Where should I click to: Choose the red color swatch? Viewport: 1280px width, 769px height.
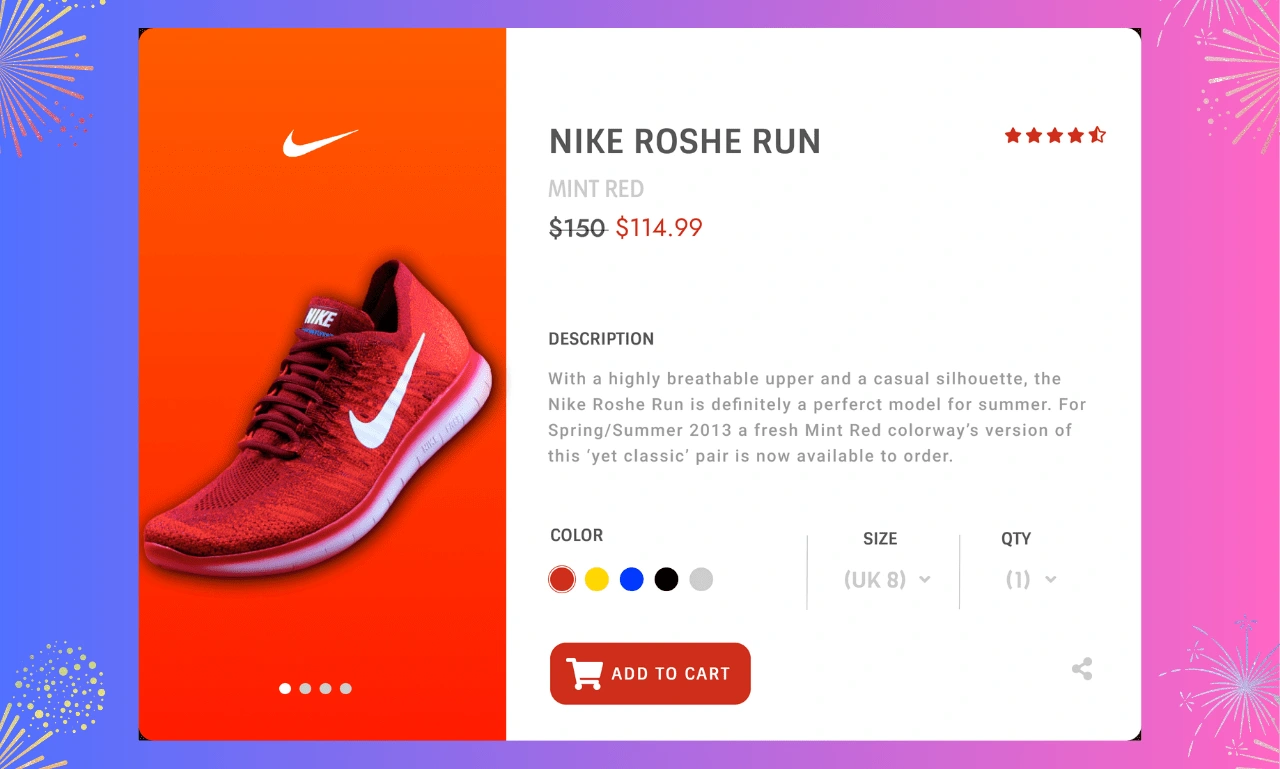pyautogui.click(x=562, y=579)
